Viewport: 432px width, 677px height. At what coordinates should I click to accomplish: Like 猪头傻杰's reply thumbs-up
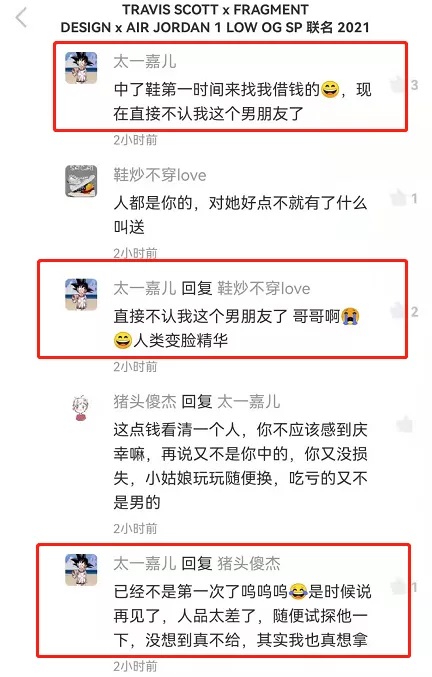[404, 424]
